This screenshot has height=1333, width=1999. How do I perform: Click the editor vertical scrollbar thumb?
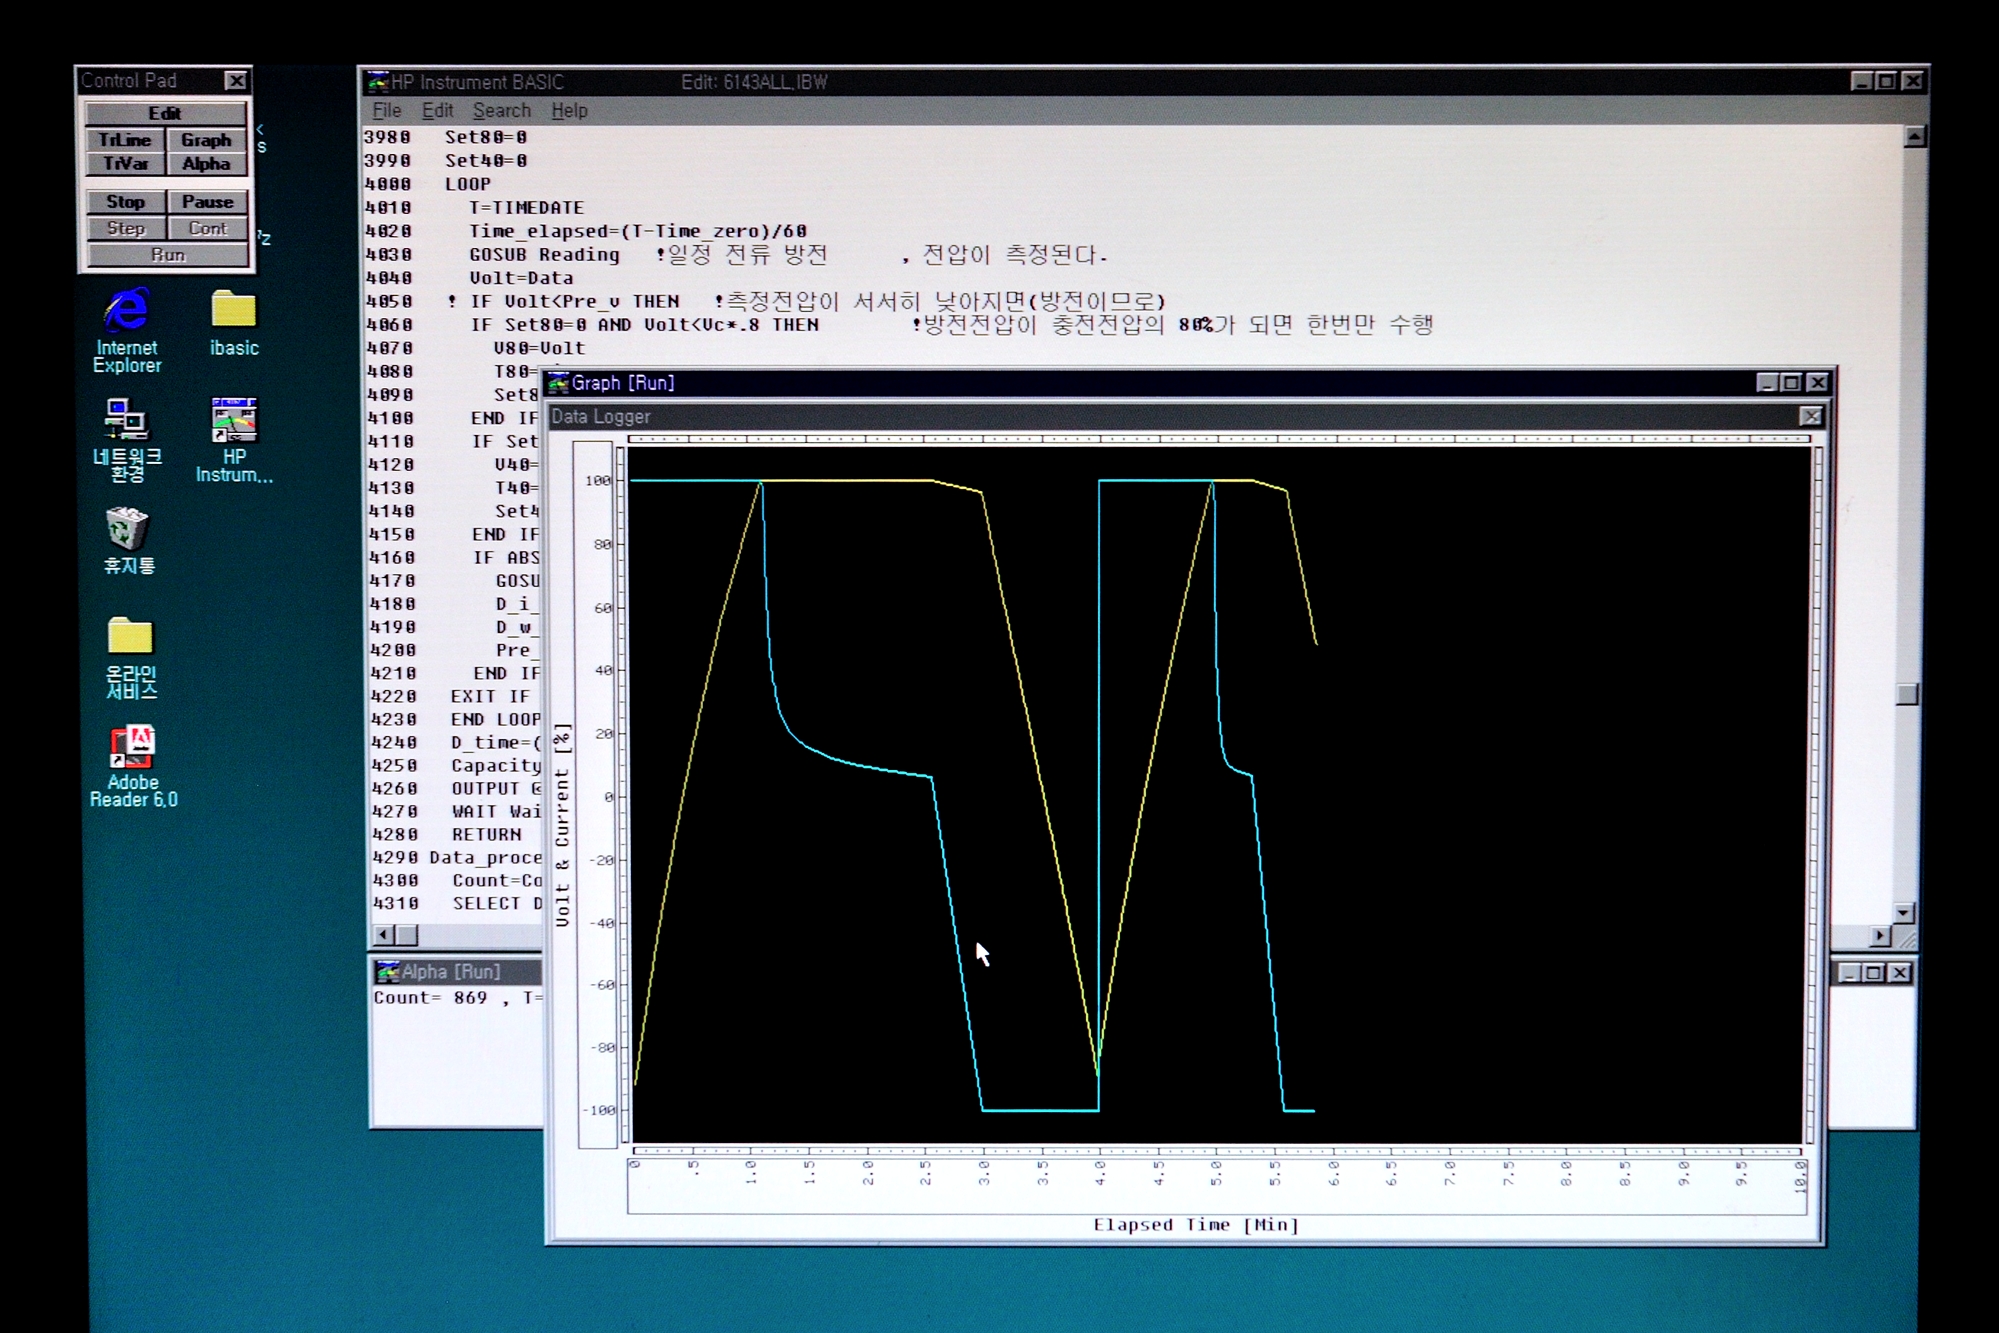1906,694
